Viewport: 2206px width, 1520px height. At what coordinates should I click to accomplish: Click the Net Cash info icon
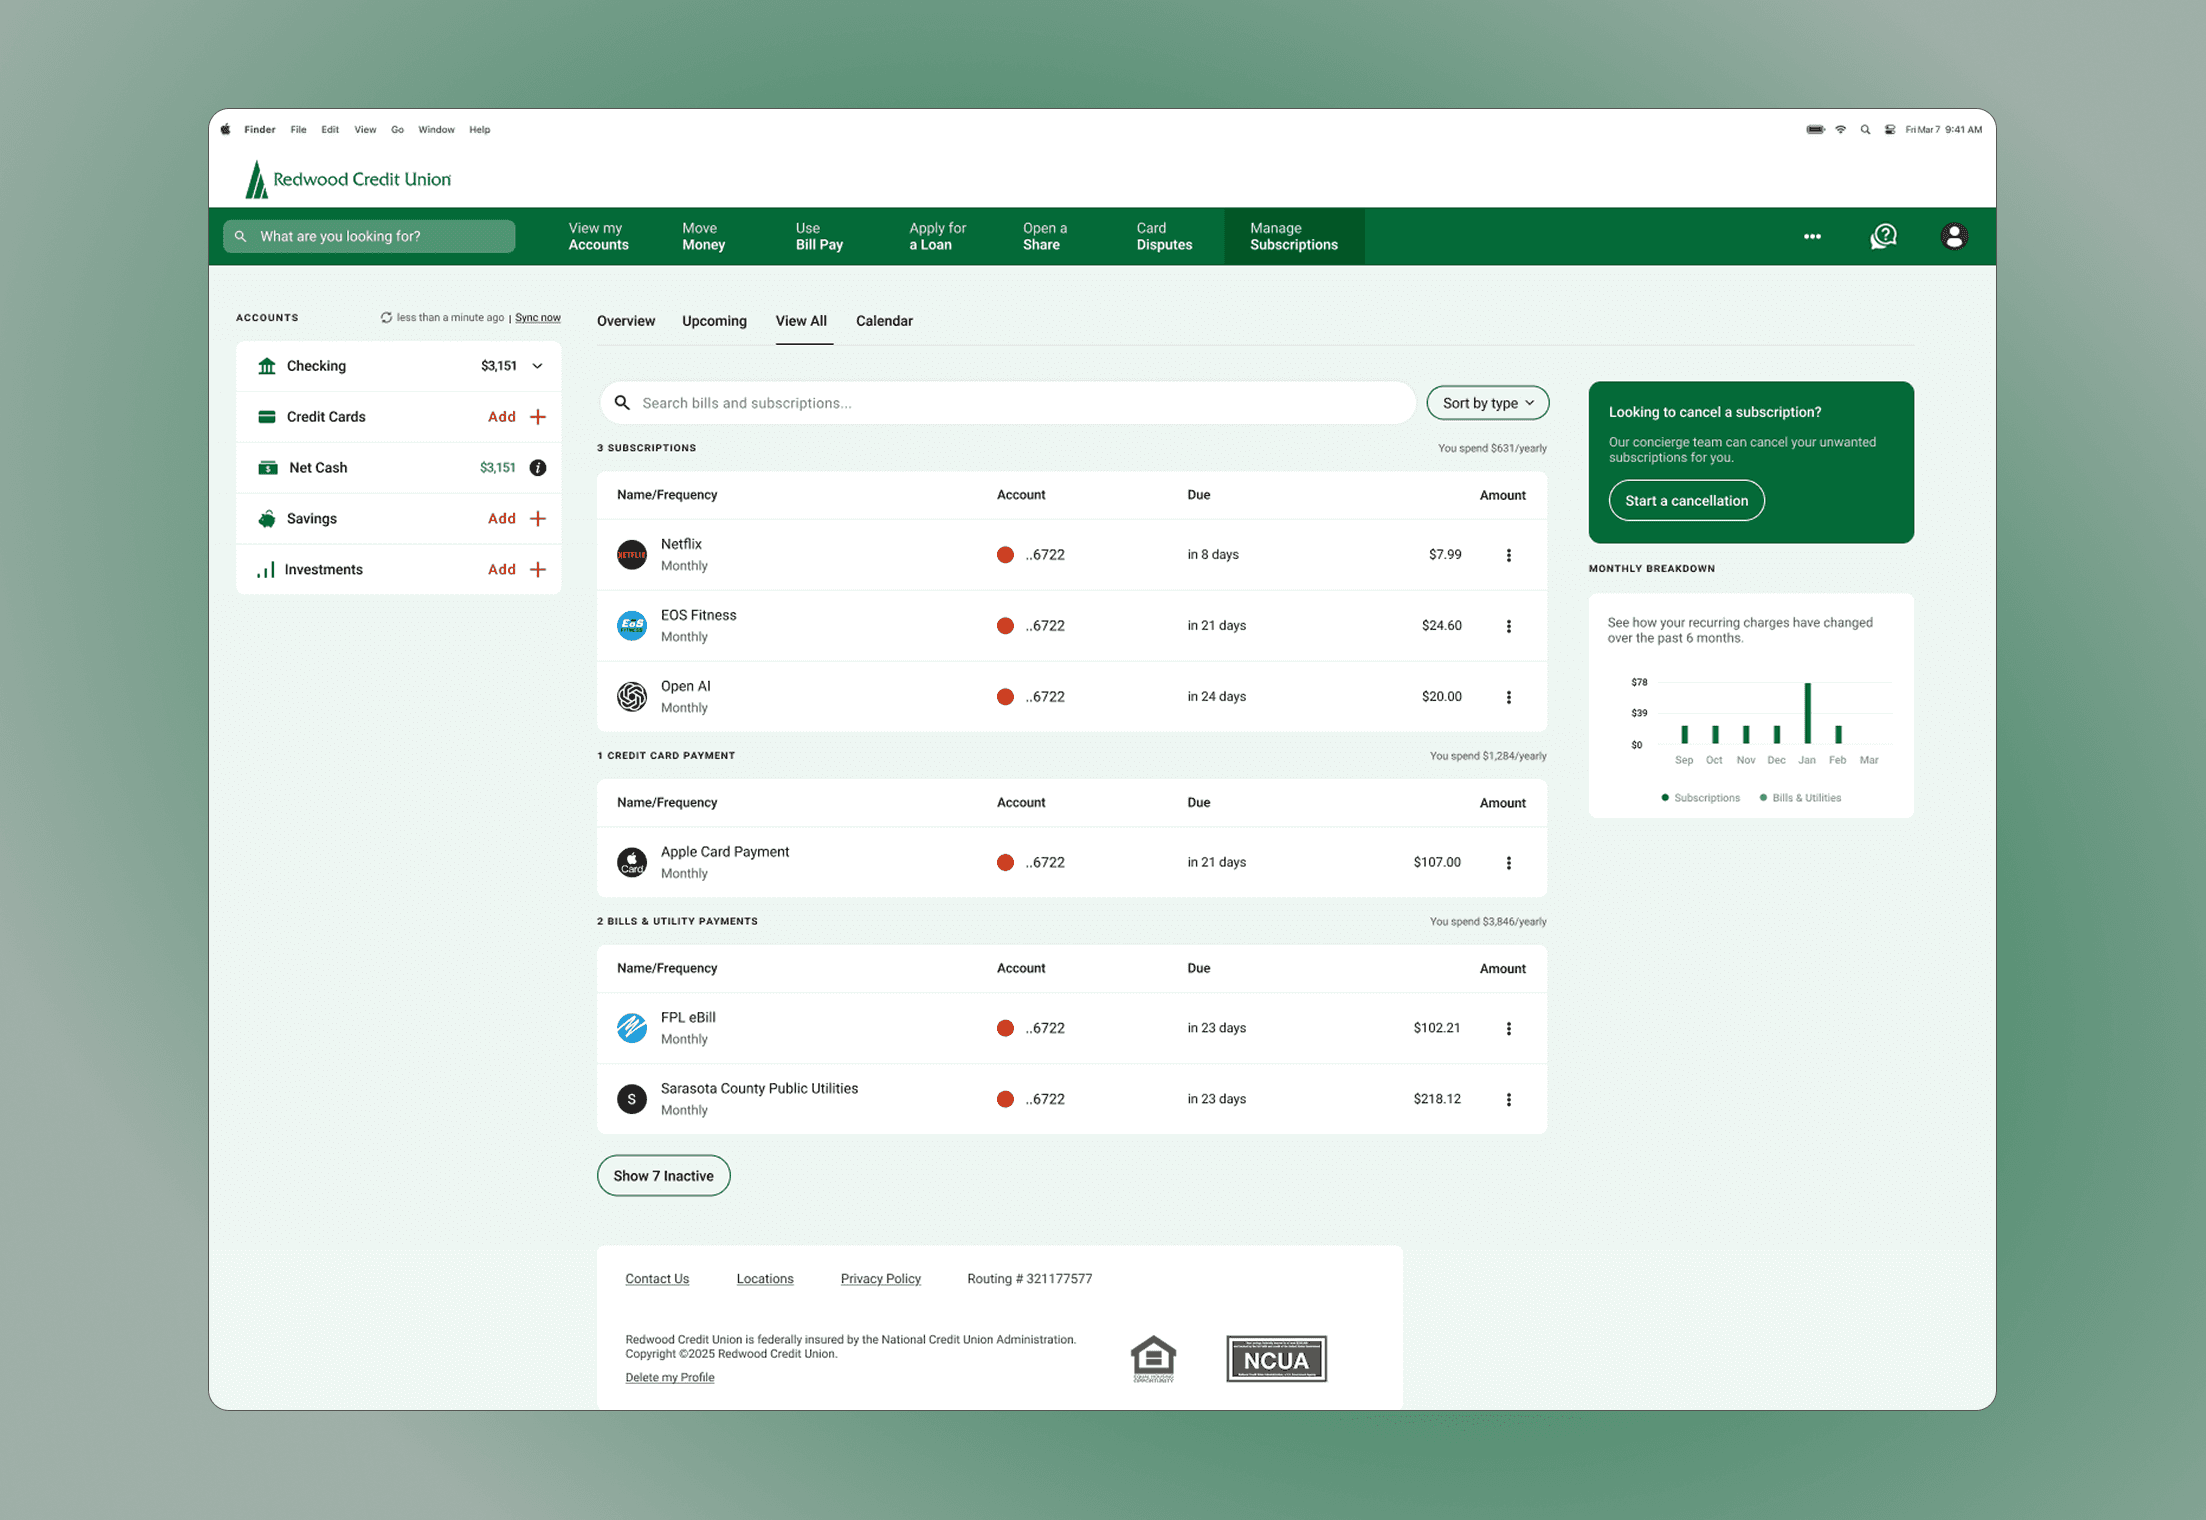point(538,468)
